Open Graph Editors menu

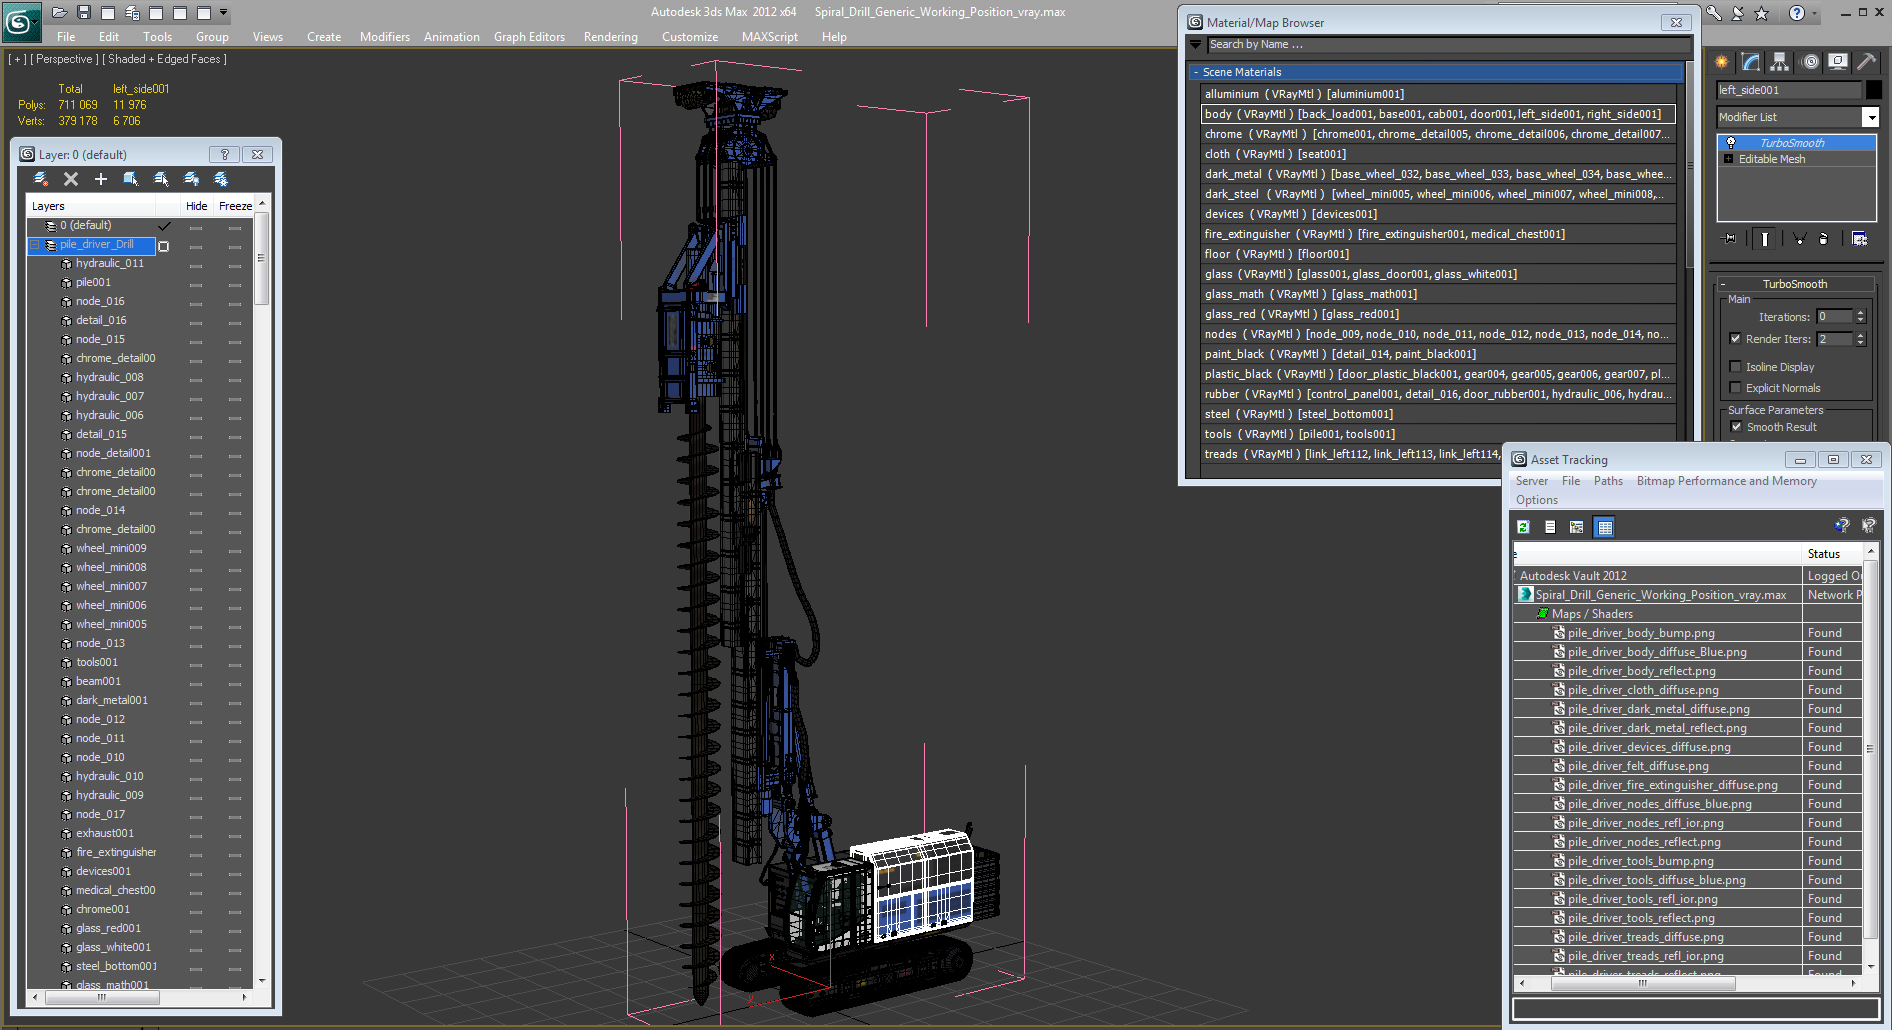click(529, 37)
